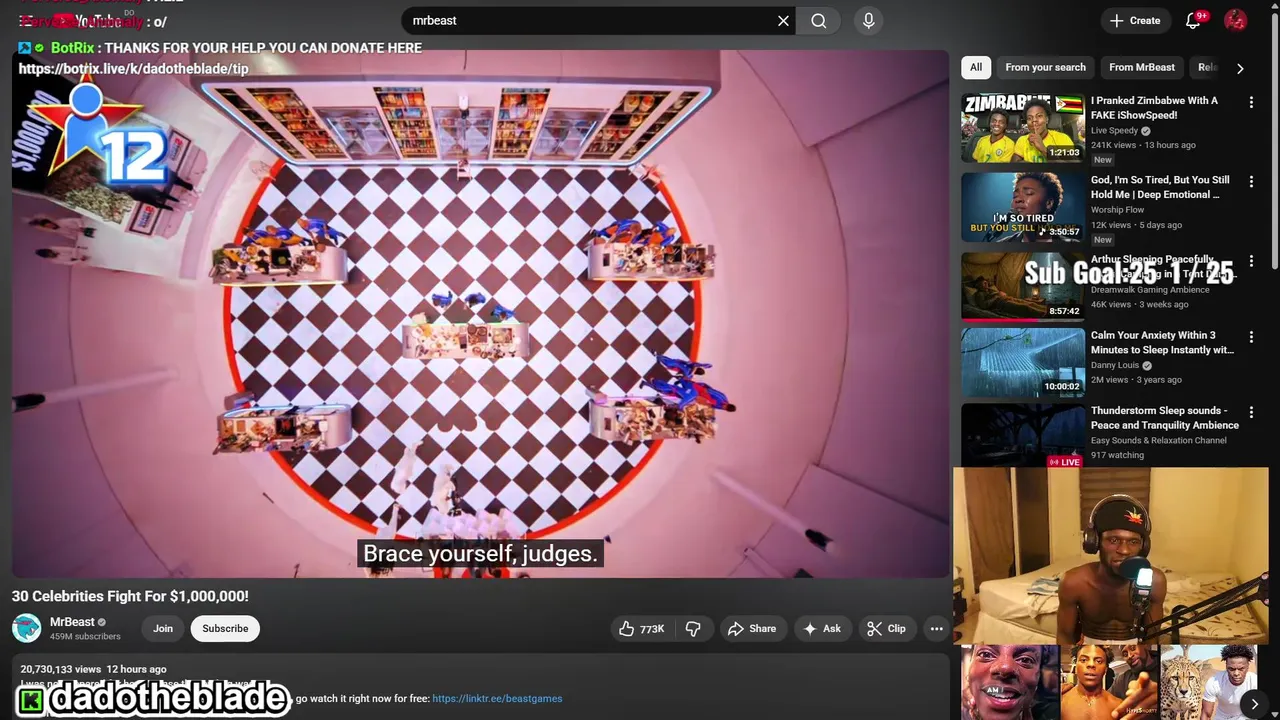1280x720 pixels.
Task: Select the From MrBeast chip
Action: coord(1142,67)
